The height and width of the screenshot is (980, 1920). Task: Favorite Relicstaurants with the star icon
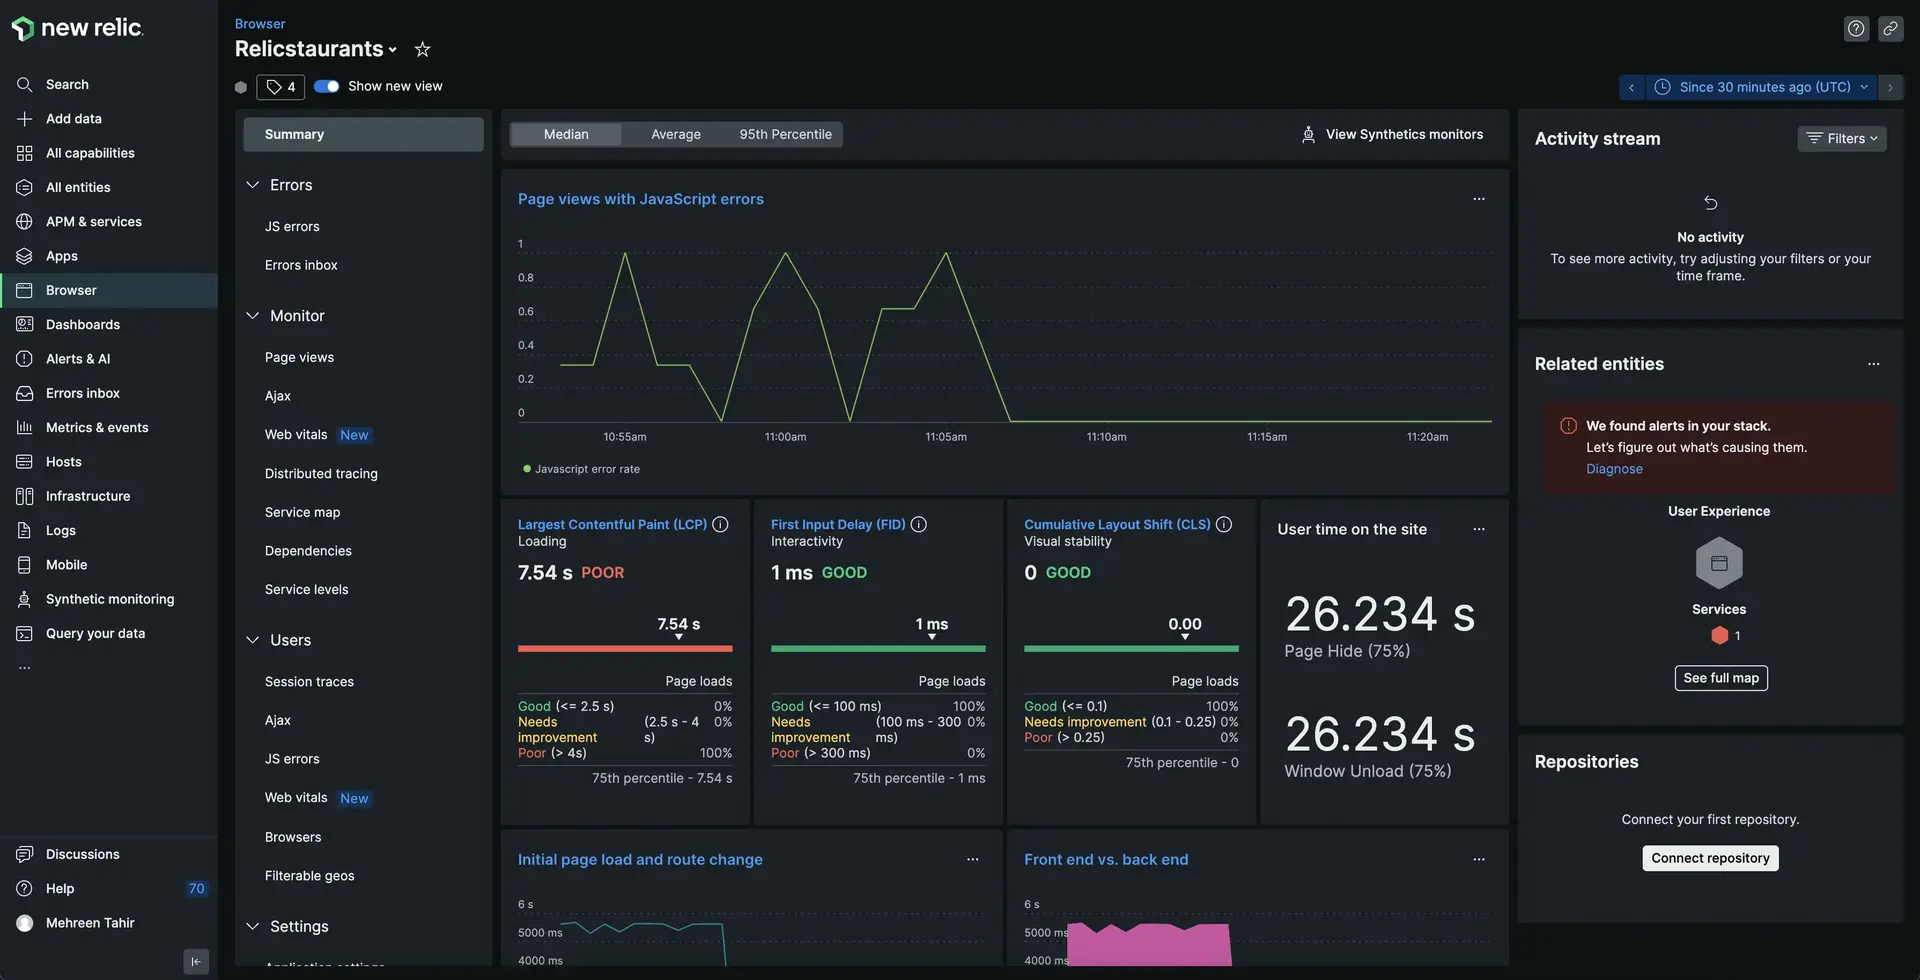[x=423, y=49]
